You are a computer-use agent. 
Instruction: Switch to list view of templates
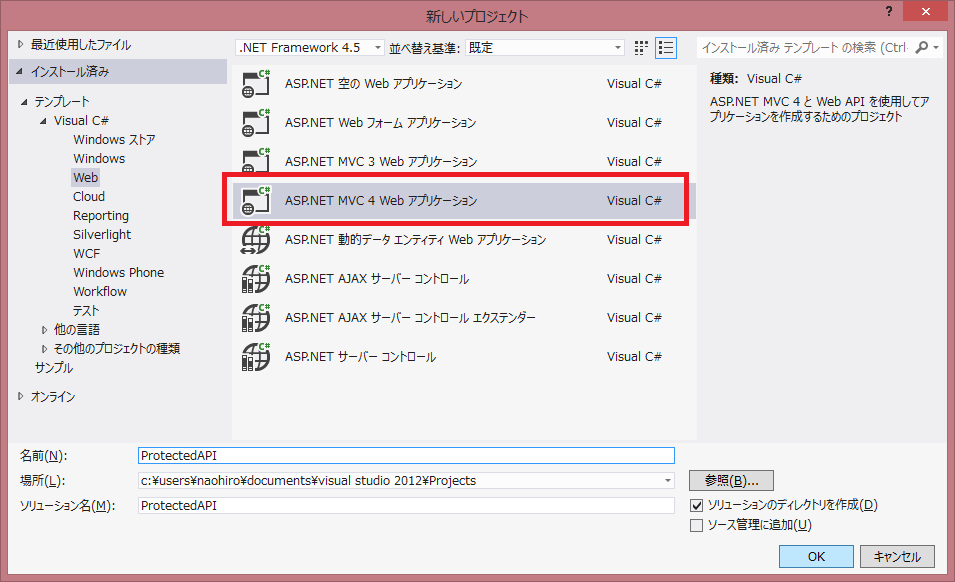[666, 47]
